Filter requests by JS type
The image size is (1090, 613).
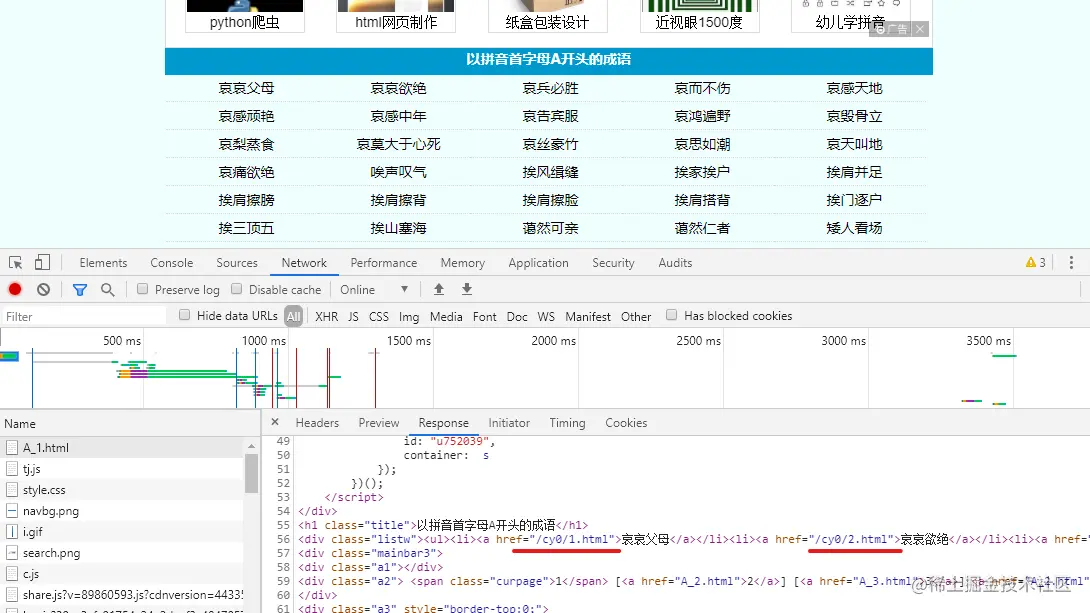coord(353,316)
